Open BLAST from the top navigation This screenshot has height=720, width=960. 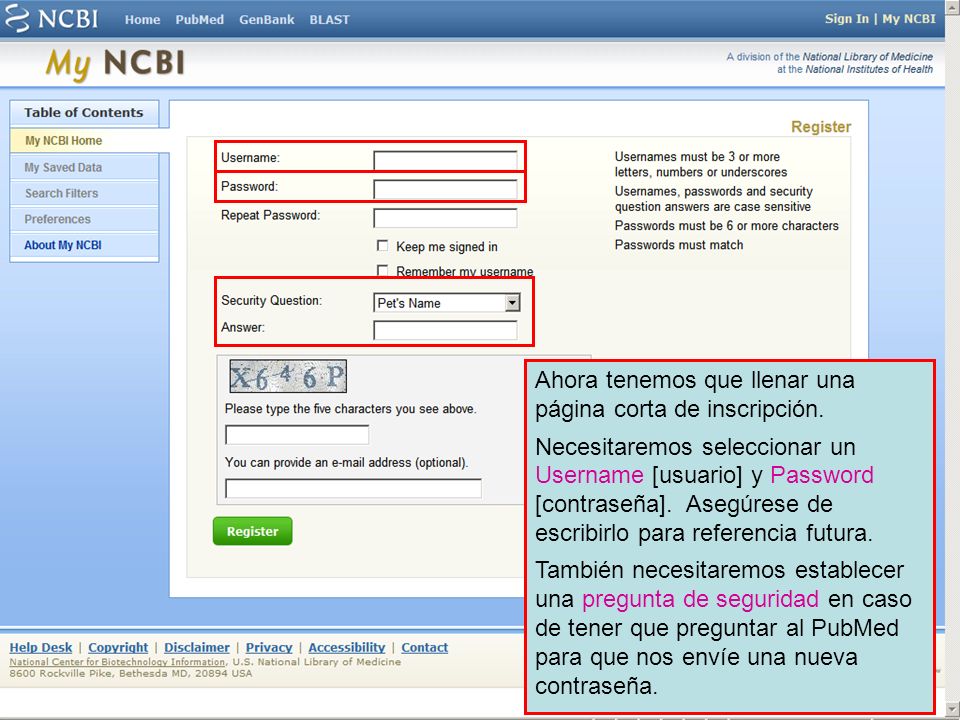329,20
